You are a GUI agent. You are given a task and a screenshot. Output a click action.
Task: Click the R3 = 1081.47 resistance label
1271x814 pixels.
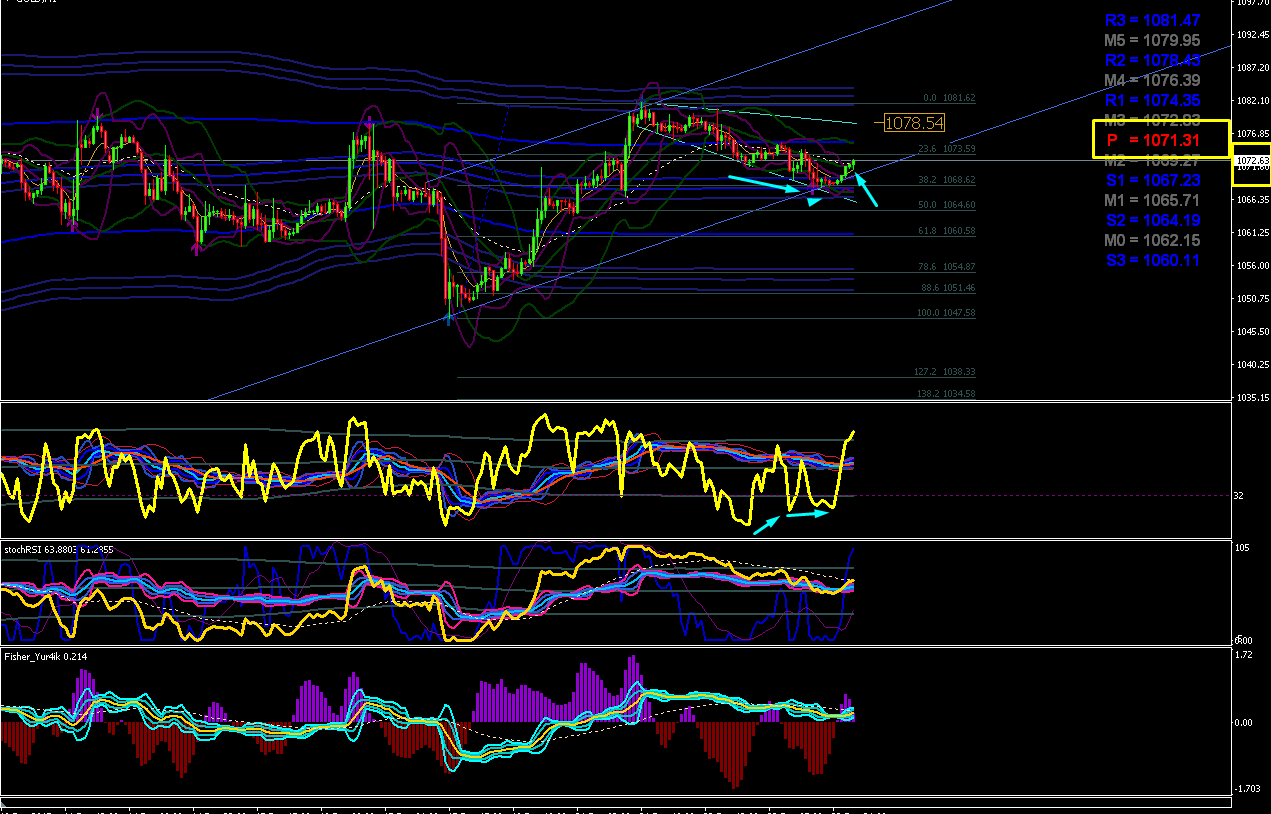(x=1152, y=20)
